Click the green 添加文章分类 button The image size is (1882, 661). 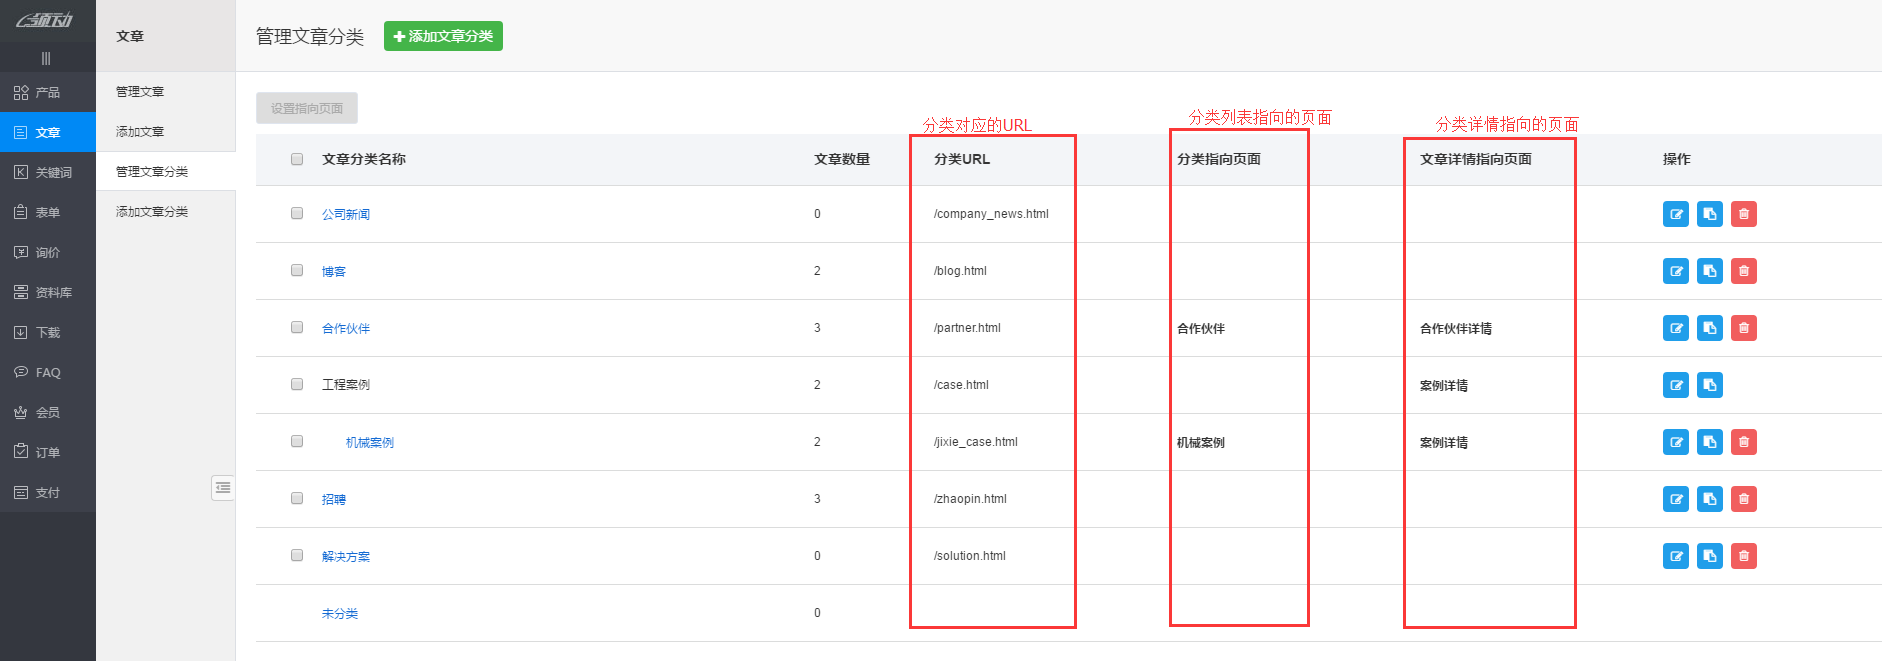point(443,36)
